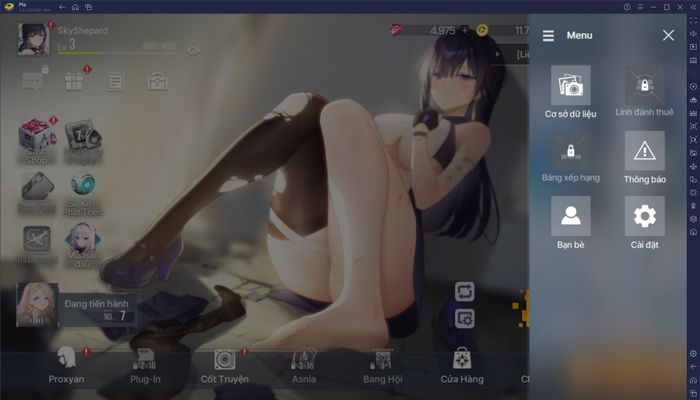
Task: Open the Cash Shop icon
Action: pyautogui.click(x=37, y=139)
